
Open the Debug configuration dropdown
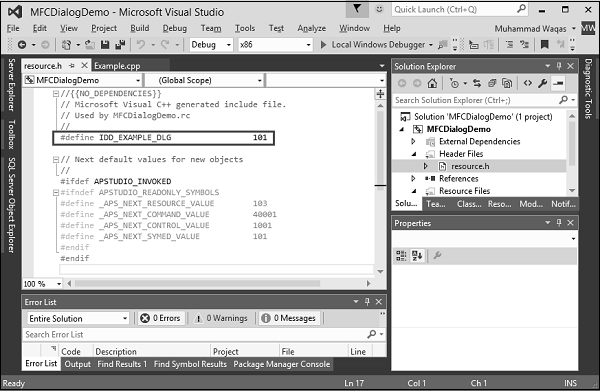pos(211,45)
